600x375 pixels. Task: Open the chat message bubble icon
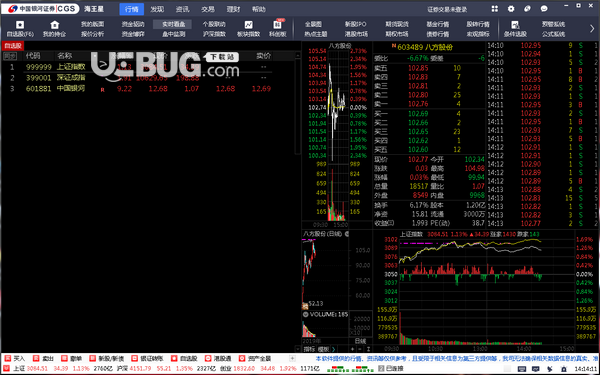(544, 9)
